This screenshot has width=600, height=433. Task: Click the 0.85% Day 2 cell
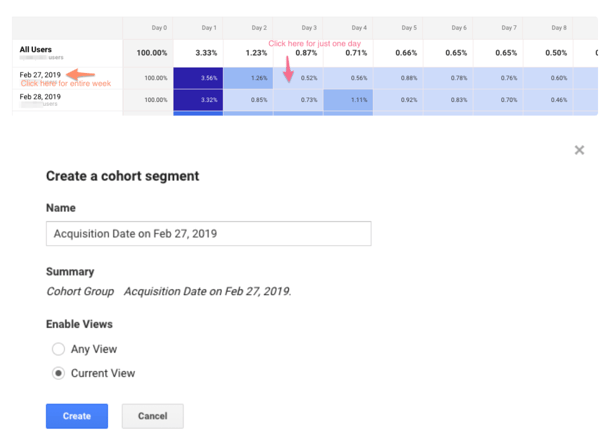pos(248,100)
